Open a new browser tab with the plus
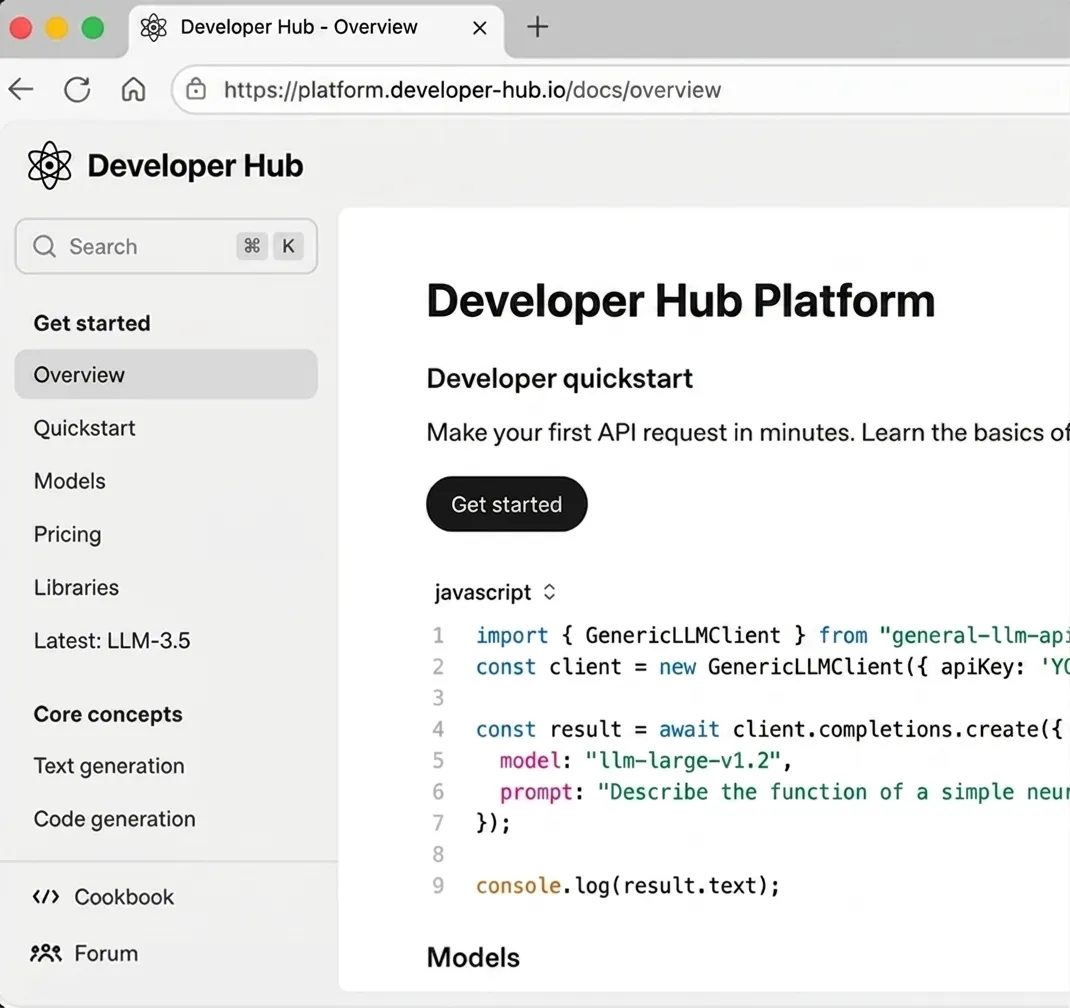Image resolution: width=1070 pixels, height=1008 pixels. [x=537, y=27]
